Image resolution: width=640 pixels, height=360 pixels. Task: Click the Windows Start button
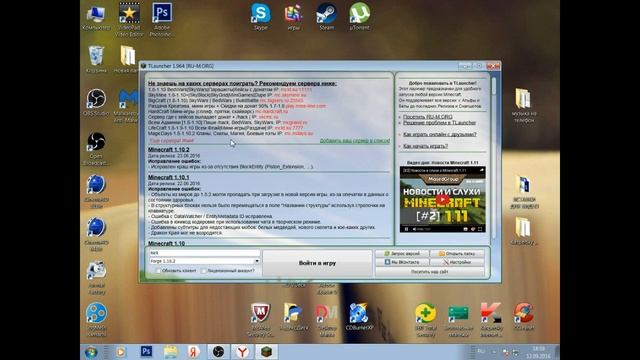(x=91, y=352)
